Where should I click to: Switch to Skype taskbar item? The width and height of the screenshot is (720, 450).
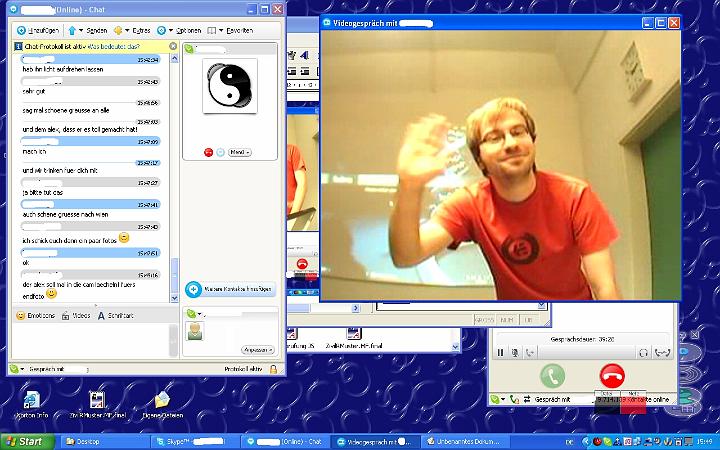click(x=195, y=442)
